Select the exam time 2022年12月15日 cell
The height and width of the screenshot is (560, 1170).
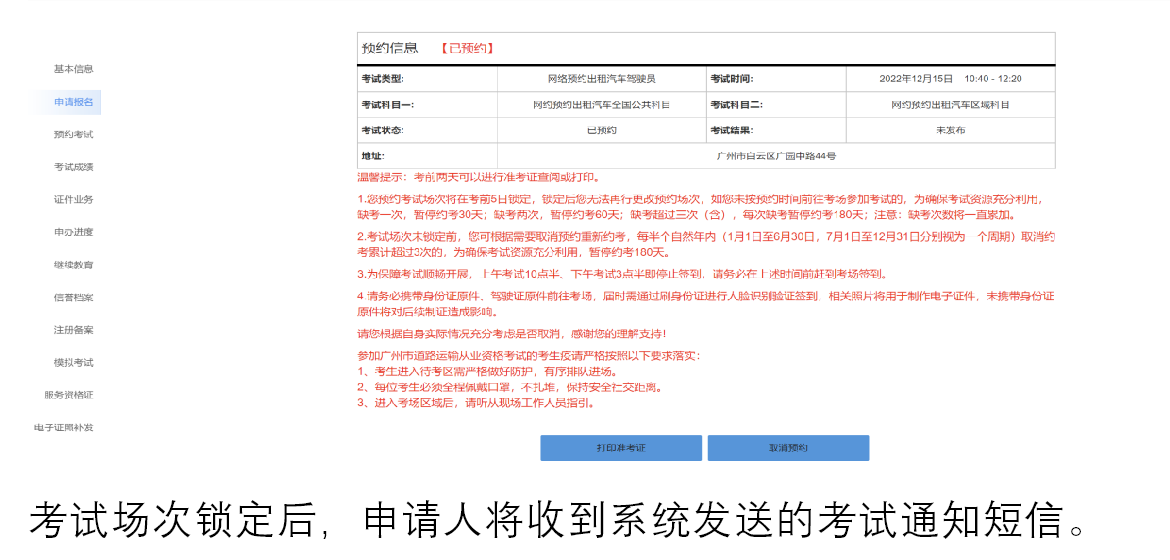[x=949, y=78]
